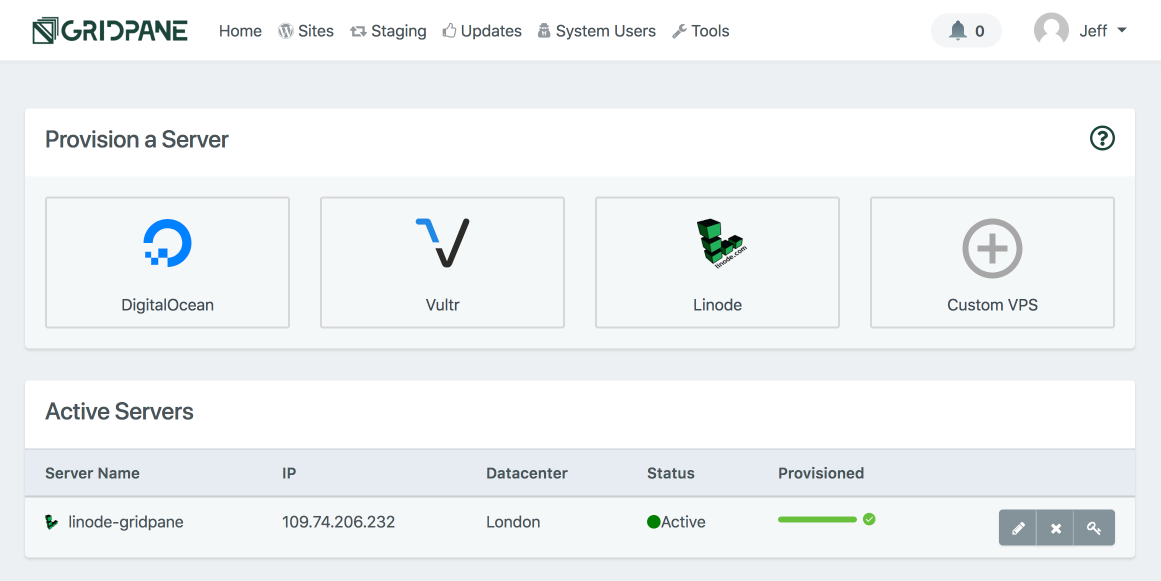This screenshot has height=581, width=1161.
Task: Open the Staging section
Action: coord(388,31)
